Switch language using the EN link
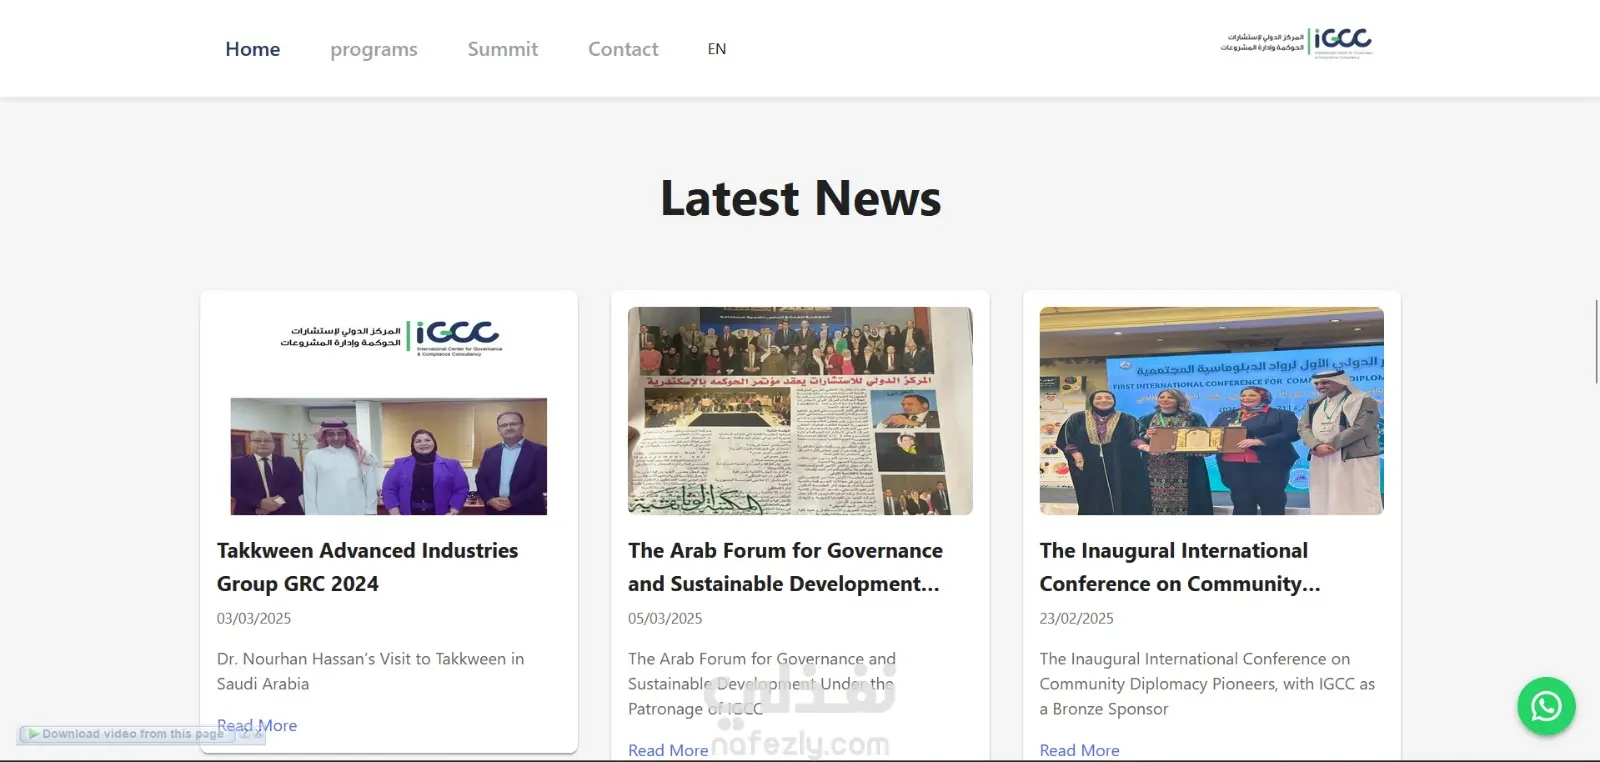The height and width of the screenshot is (762, 1600). click(717, 49)
